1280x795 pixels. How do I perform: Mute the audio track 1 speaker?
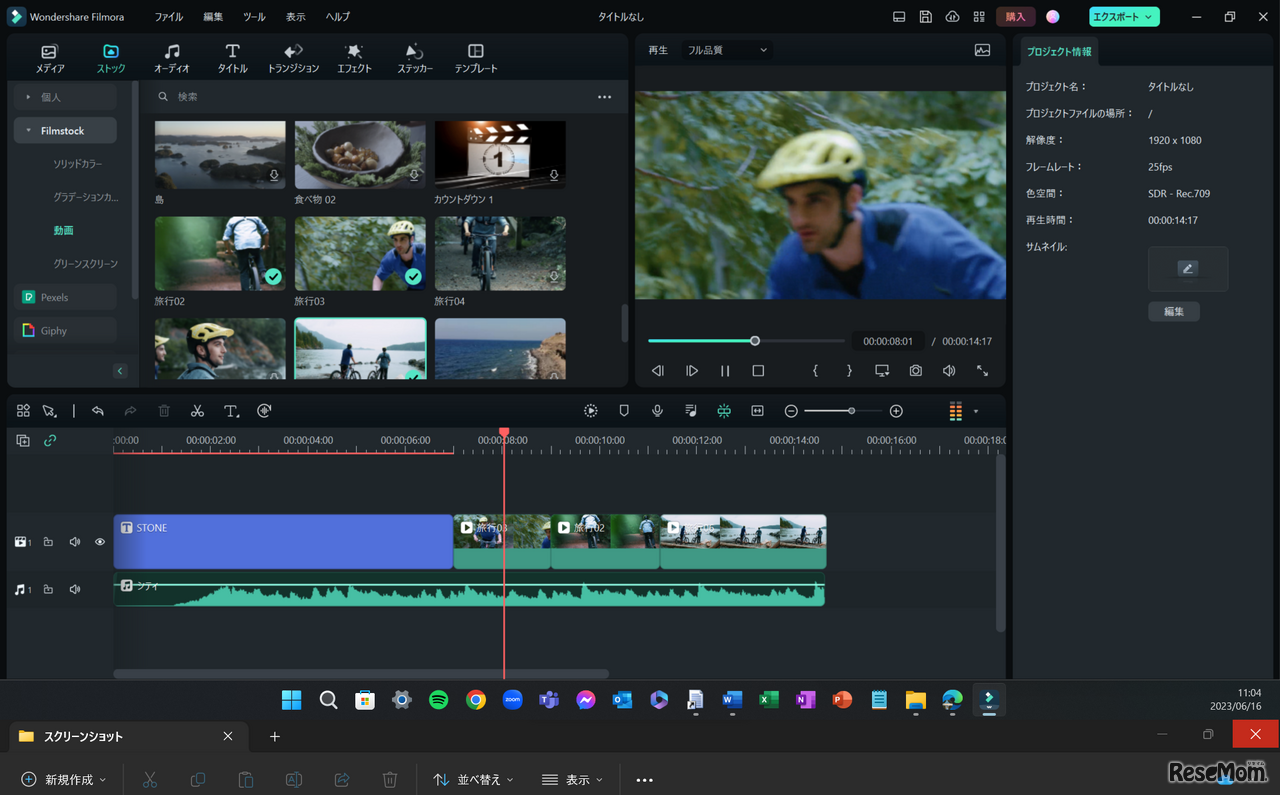coord(75,590)
